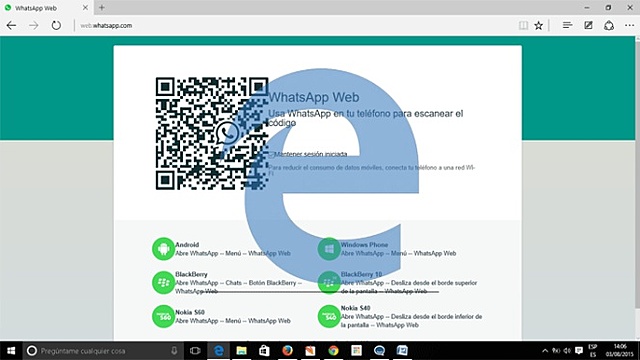Go back with the browser back arrow
This screenshot has height=360, width=640.
coord(11,25)
